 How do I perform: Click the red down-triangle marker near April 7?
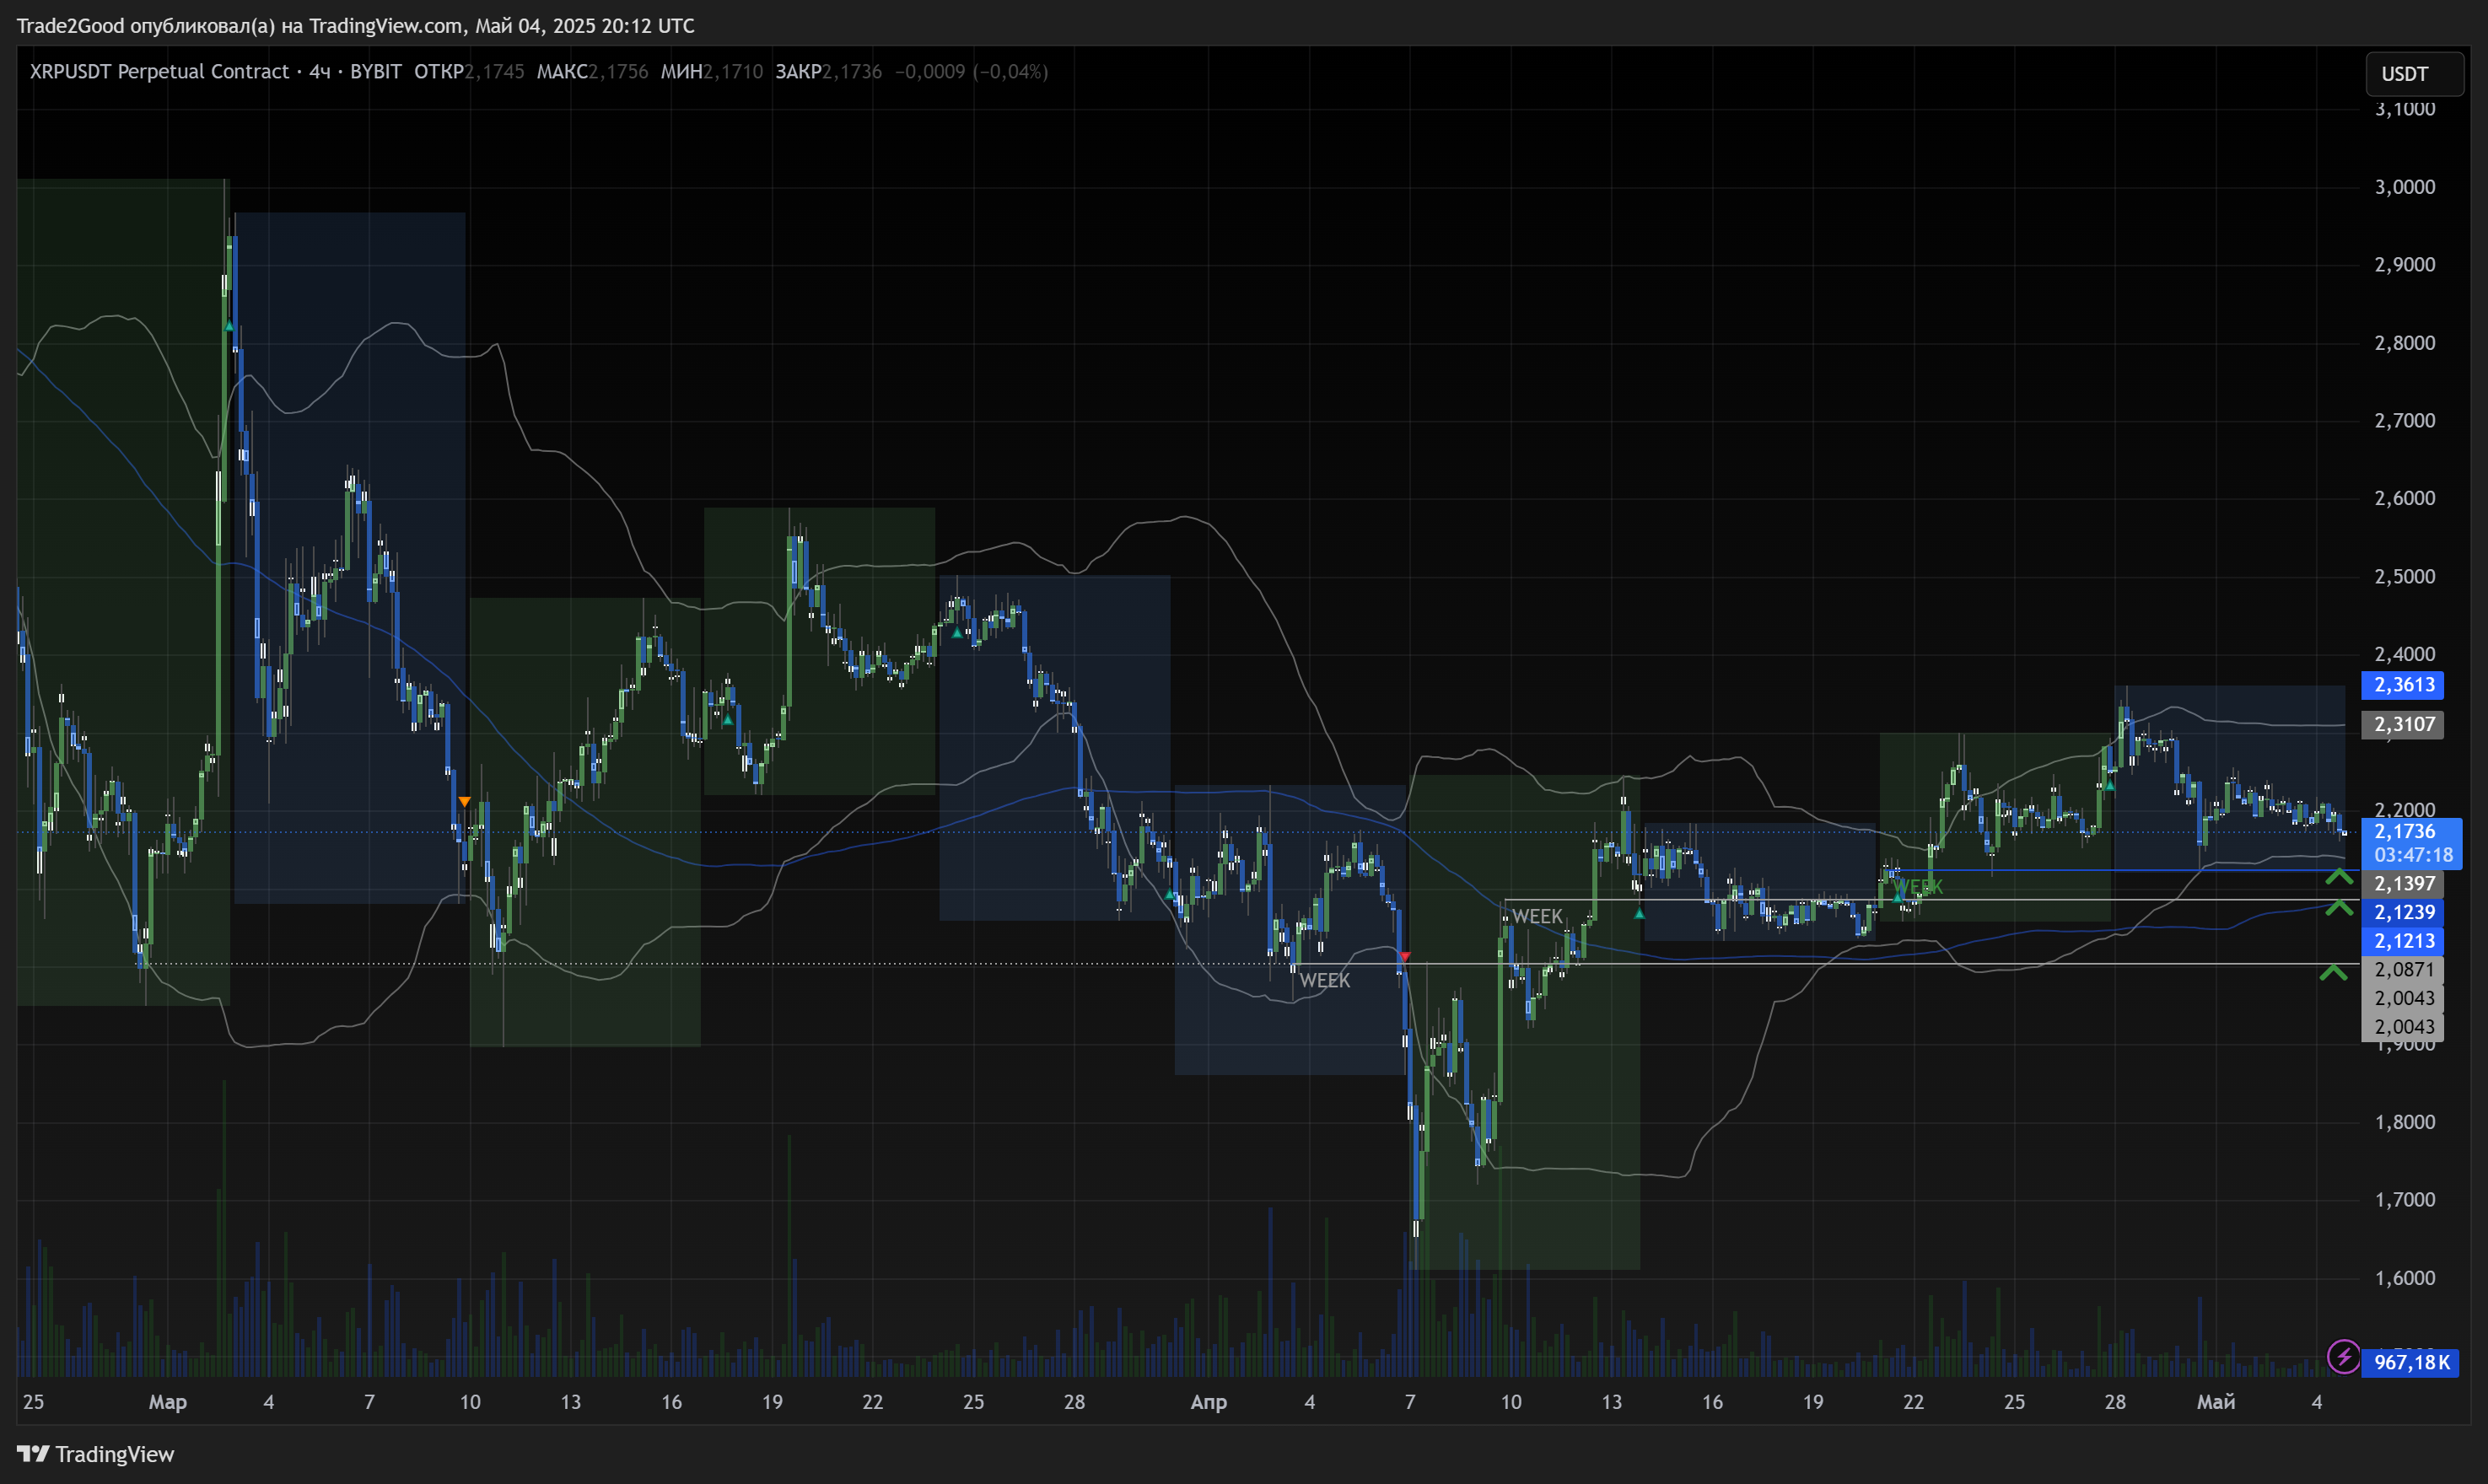click(x=1405, y=957)
